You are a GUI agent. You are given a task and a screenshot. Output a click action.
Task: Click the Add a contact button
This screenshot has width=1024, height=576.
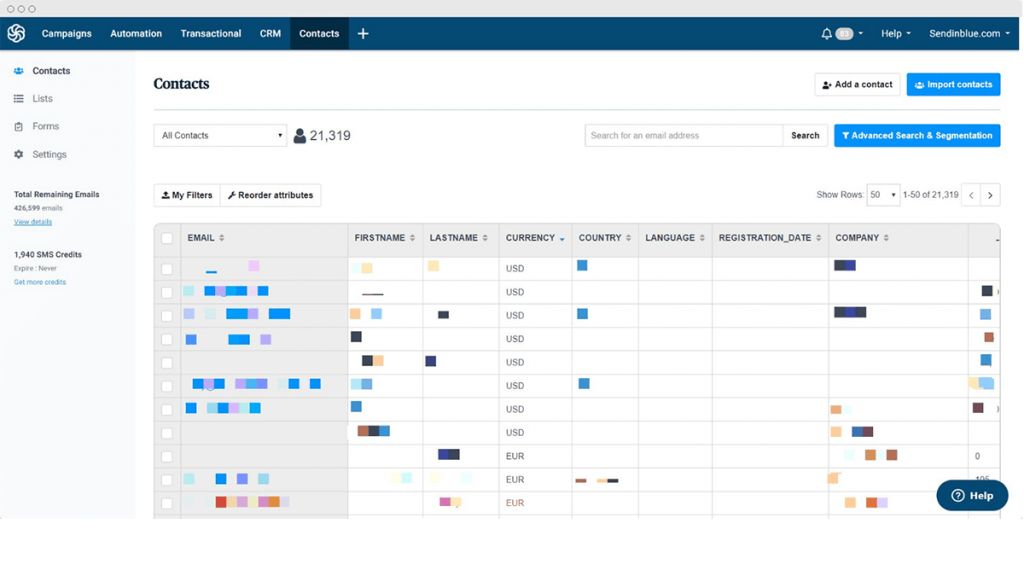[856, 84]
